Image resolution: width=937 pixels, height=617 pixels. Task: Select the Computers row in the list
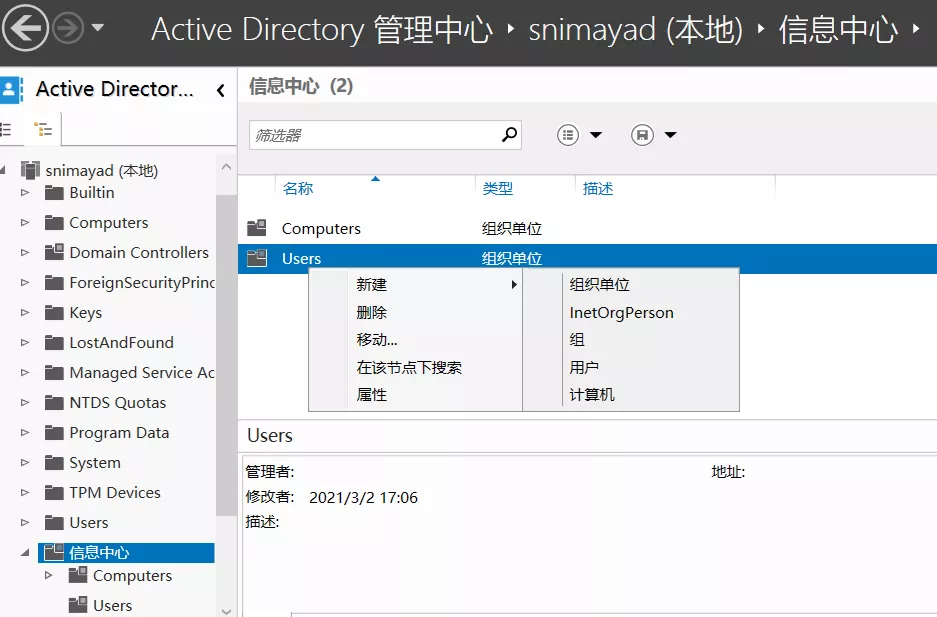click(x=321, y=229)
